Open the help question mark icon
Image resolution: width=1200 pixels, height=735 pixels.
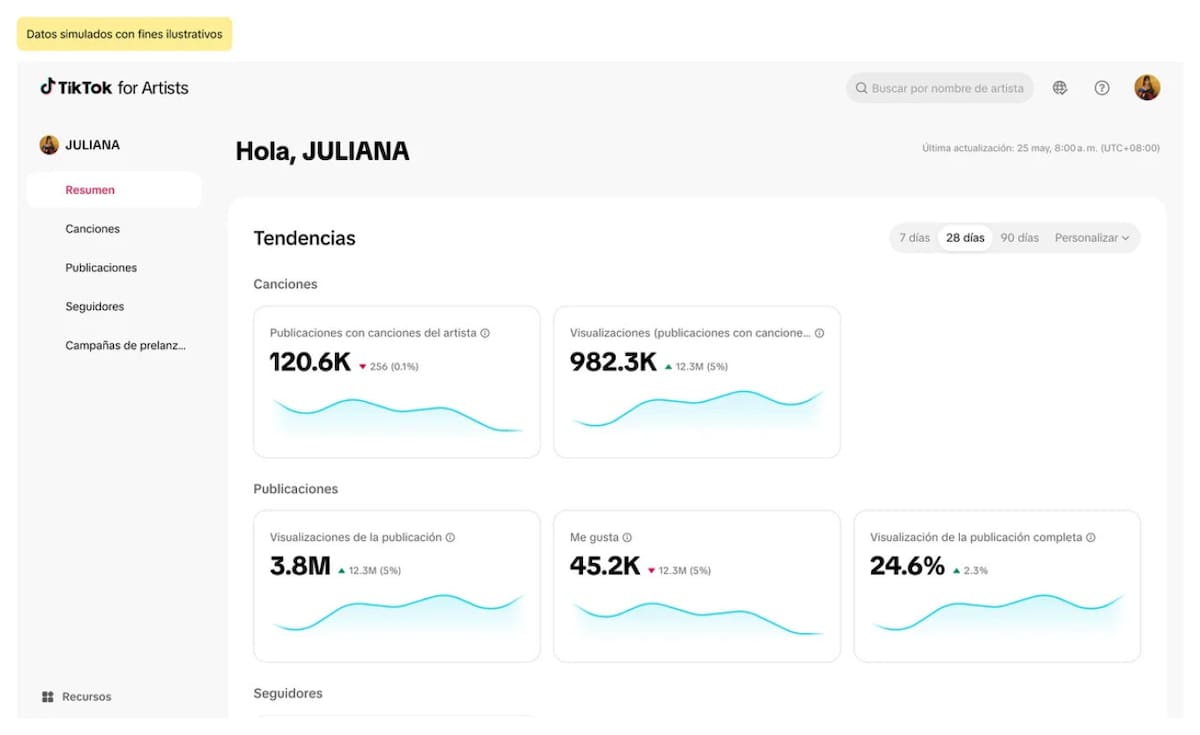click(x=1102, y=88)
